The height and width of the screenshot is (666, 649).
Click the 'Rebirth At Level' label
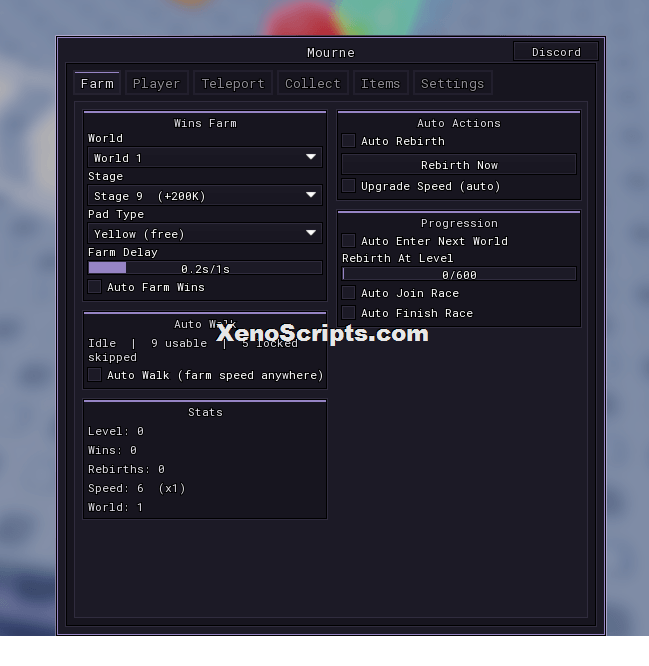click(x=398, y=258)
